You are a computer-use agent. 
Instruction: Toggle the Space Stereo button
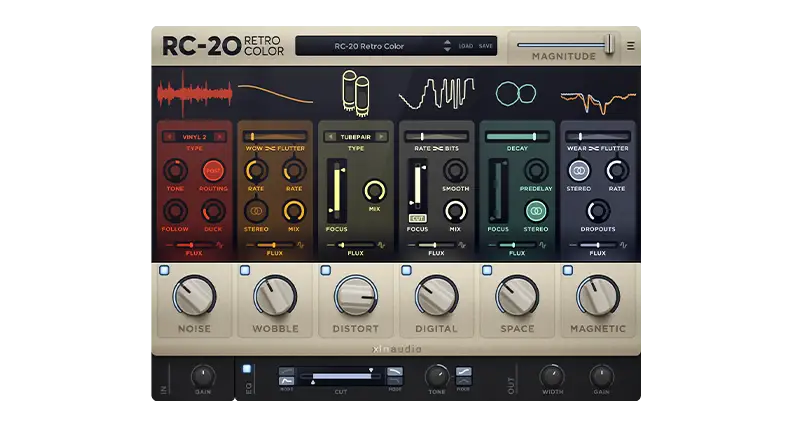coord(536,211)
